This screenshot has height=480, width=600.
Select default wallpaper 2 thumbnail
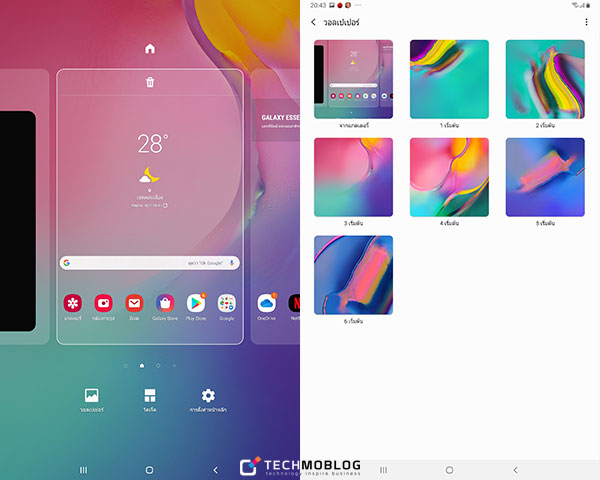[545, 79]
